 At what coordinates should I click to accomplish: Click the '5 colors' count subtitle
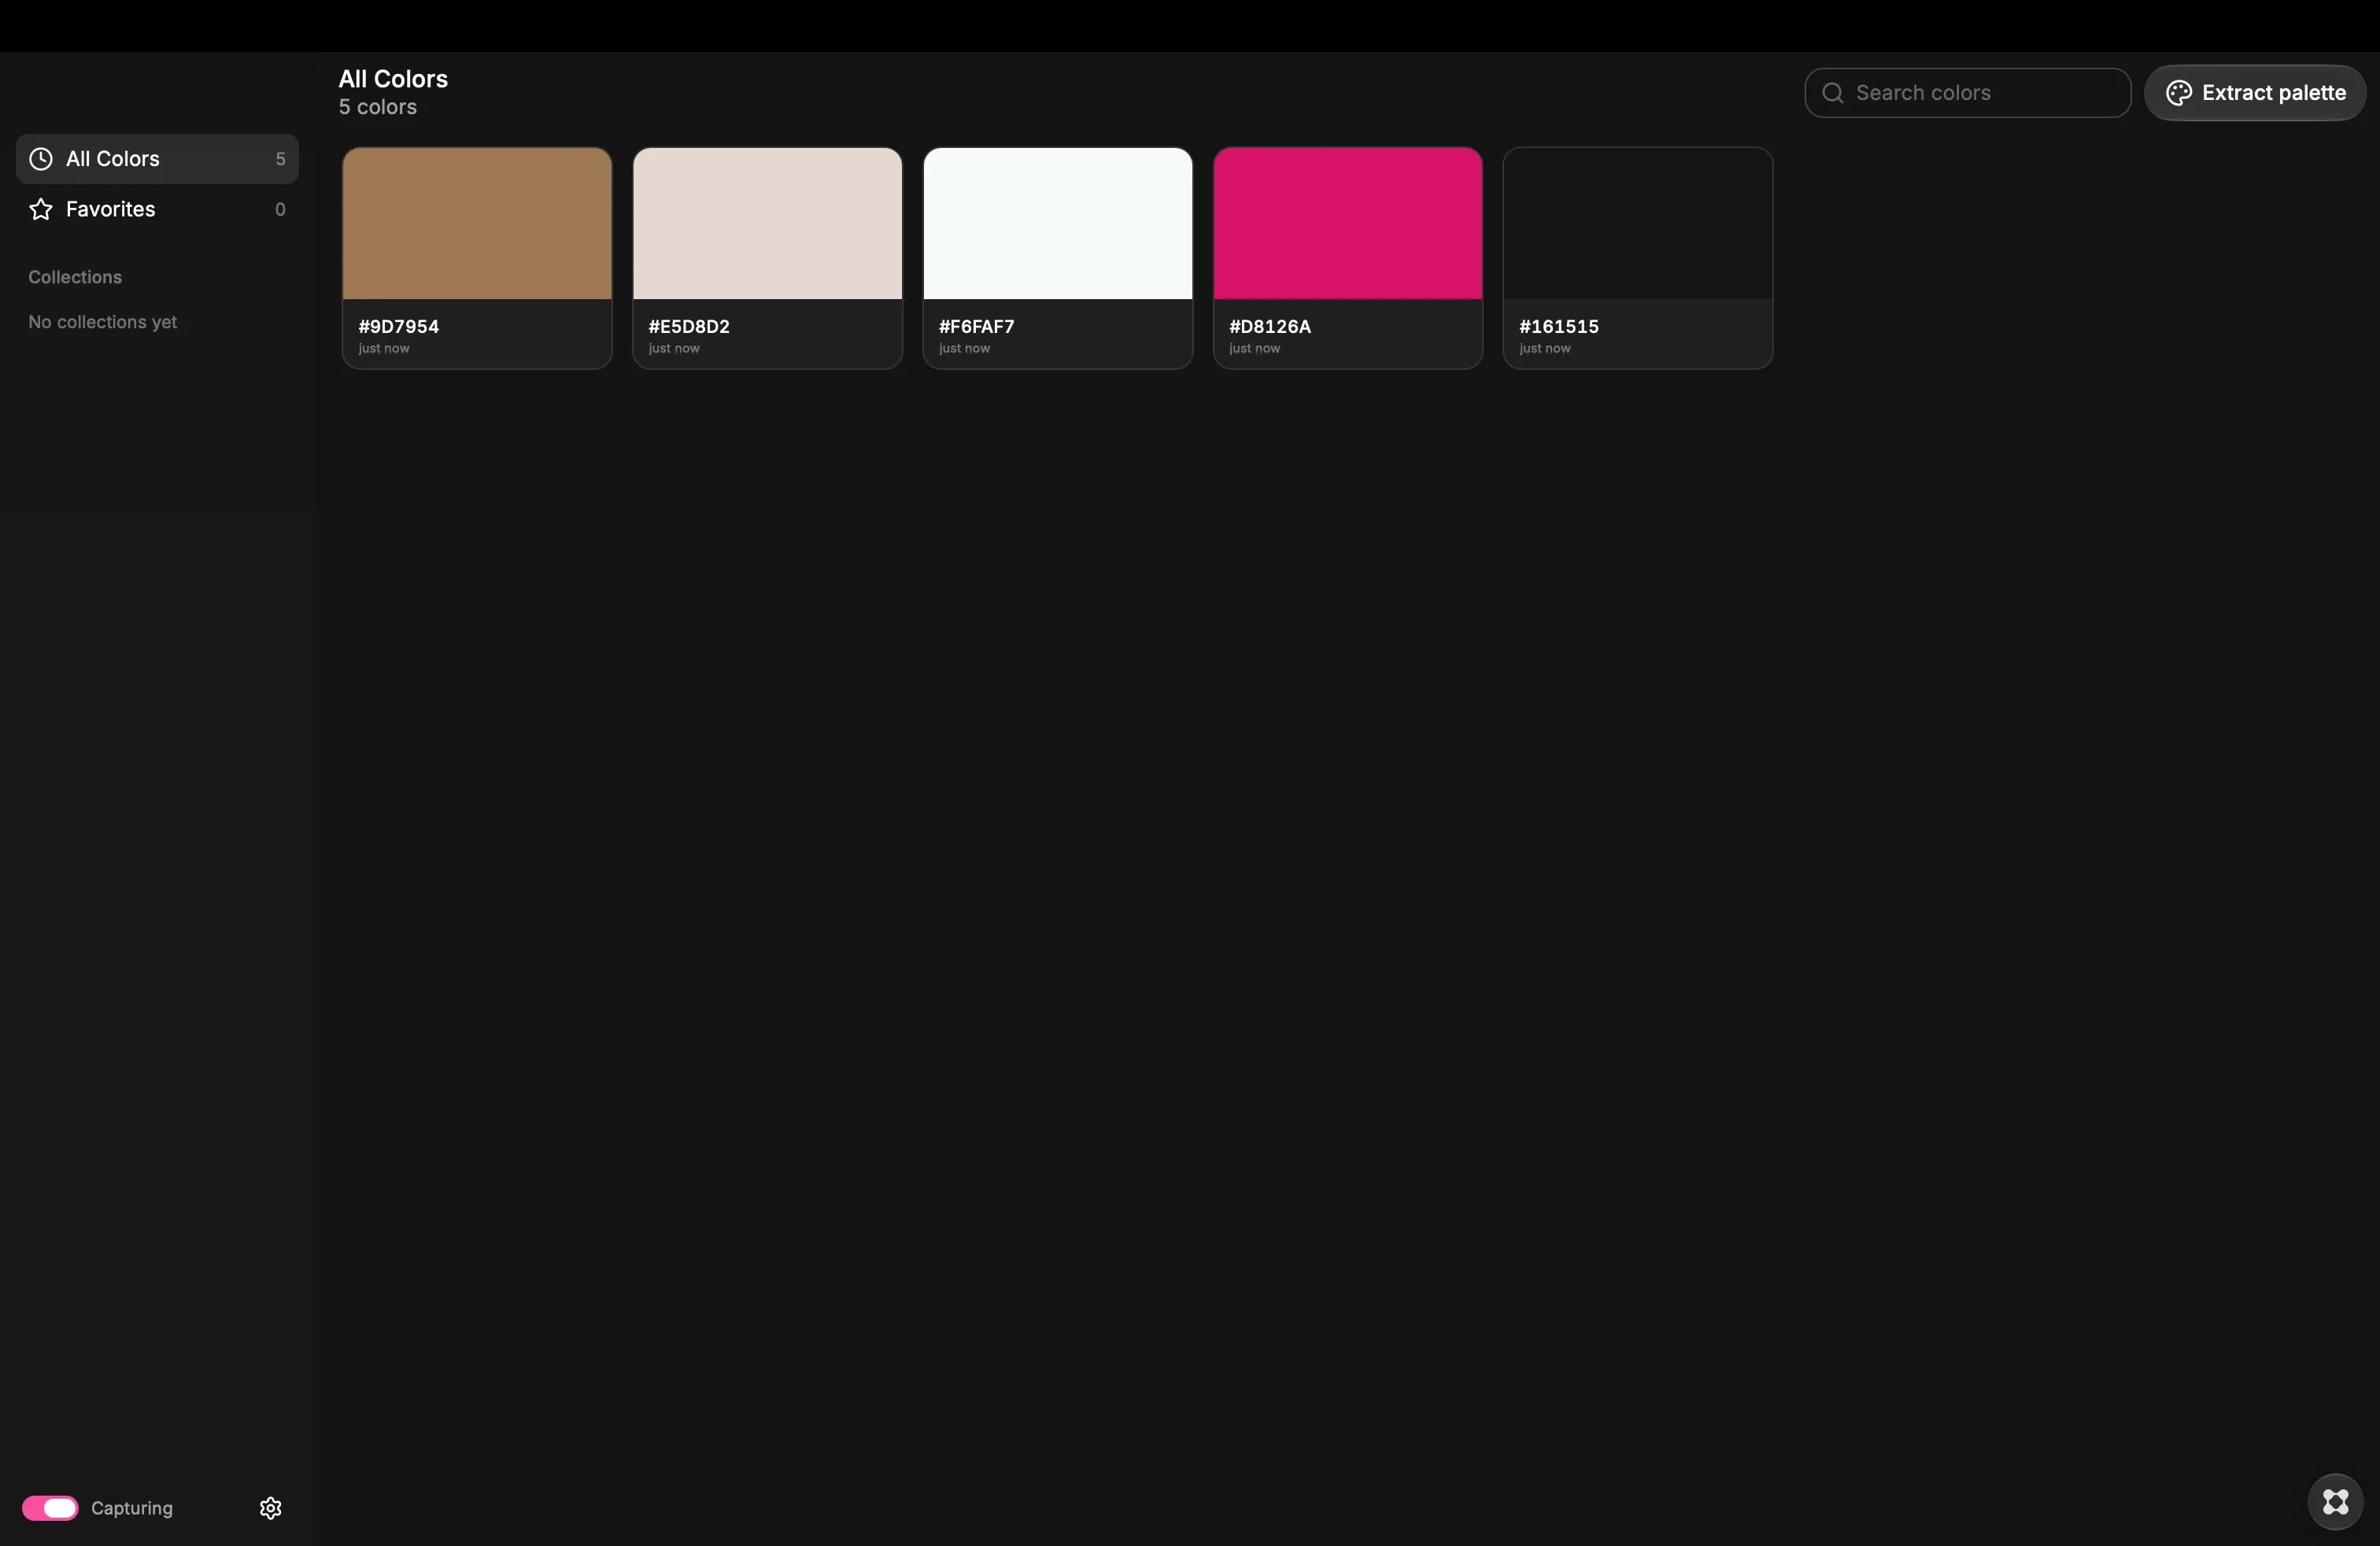coord(378,107)
